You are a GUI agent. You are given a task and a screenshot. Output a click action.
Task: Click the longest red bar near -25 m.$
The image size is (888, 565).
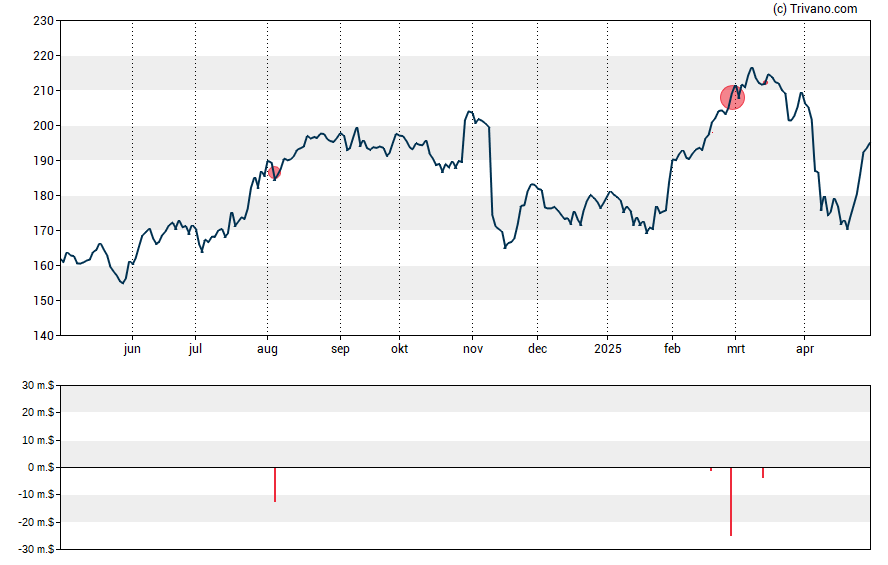coord(731,502)
